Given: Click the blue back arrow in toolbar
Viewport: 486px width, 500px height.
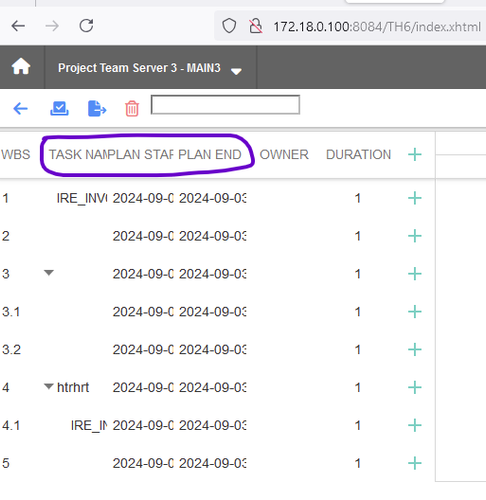Looking at the screenshot, I should click(x=20, y=109).
